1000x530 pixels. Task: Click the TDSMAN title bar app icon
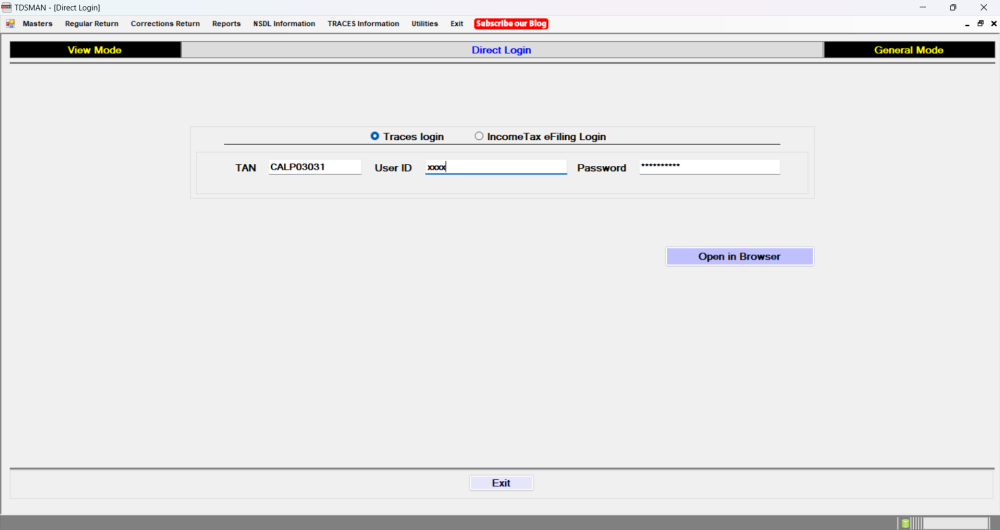click(6, 8)
